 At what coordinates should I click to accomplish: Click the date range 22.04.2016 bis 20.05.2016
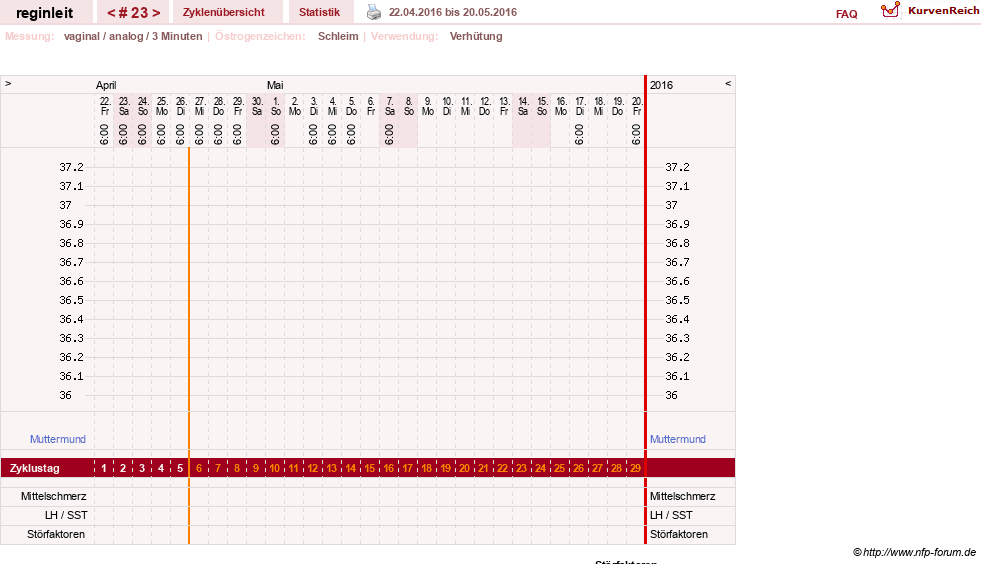pyautogui.click(x=453, y=12)
